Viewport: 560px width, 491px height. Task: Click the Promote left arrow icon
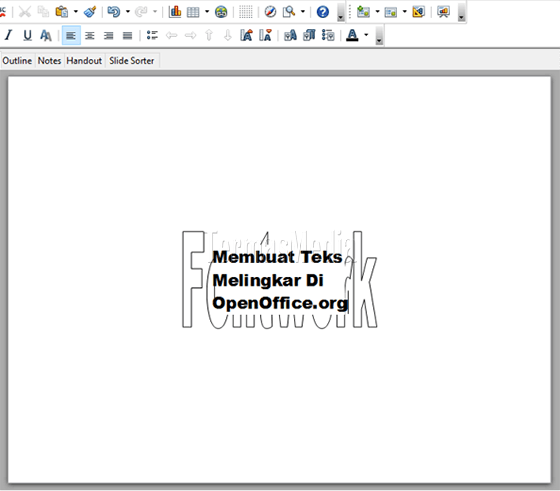point(171,35)
